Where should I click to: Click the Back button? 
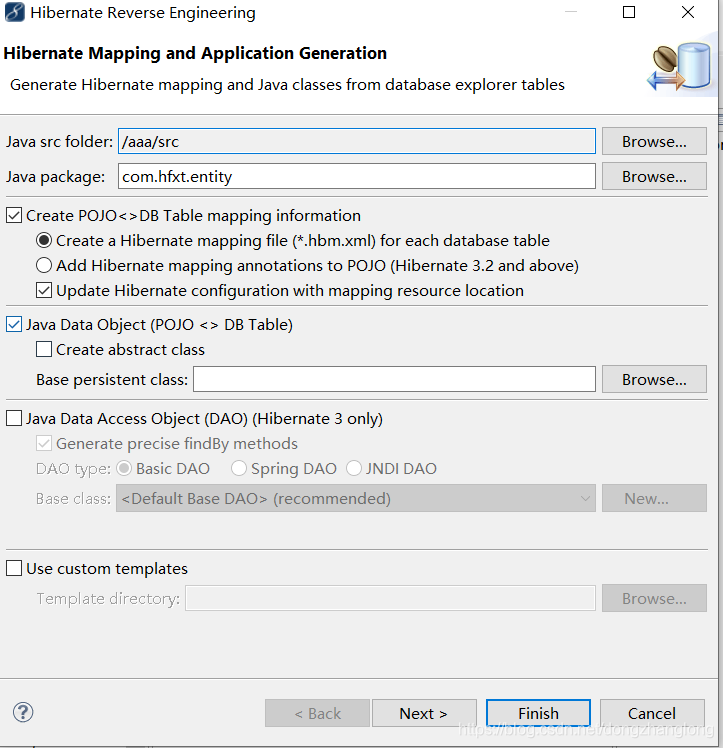[x=318, y=713]
